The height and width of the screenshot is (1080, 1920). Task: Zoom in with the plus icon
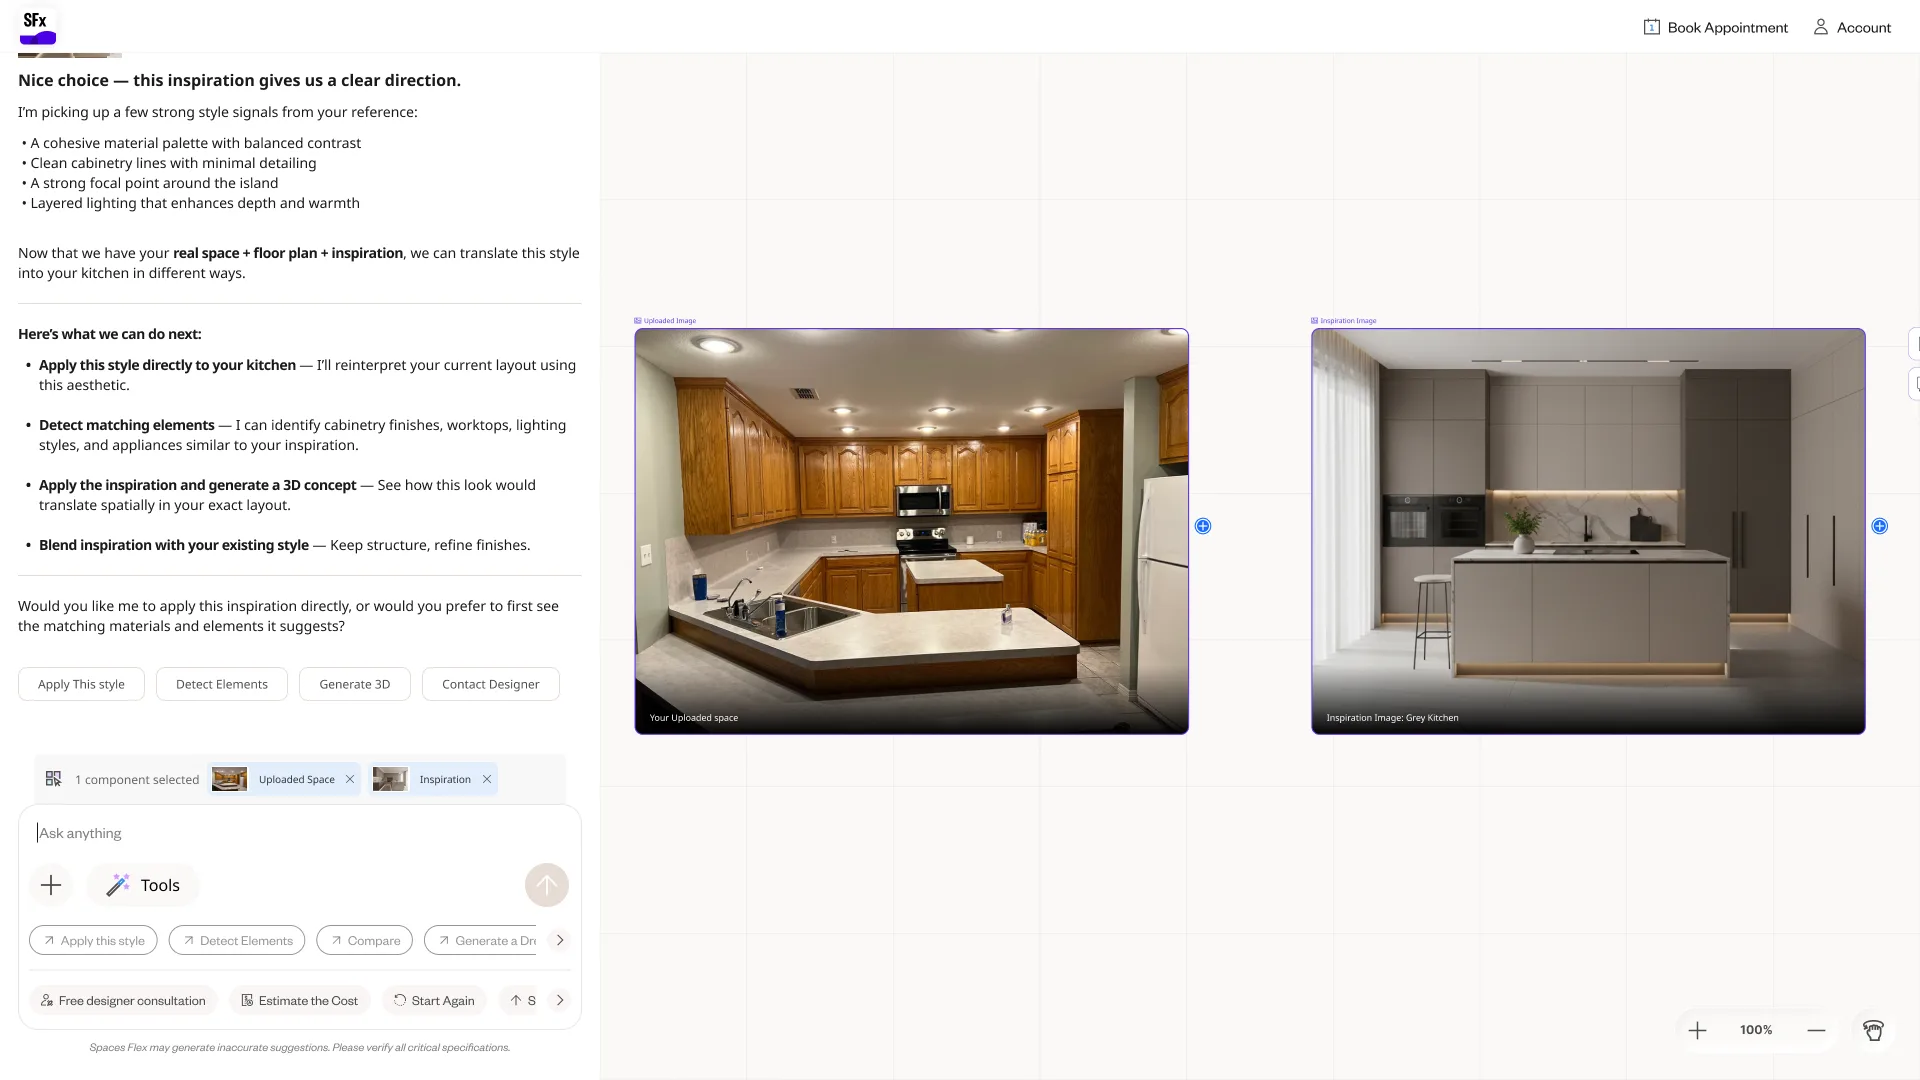[x=1698, y=1030]
